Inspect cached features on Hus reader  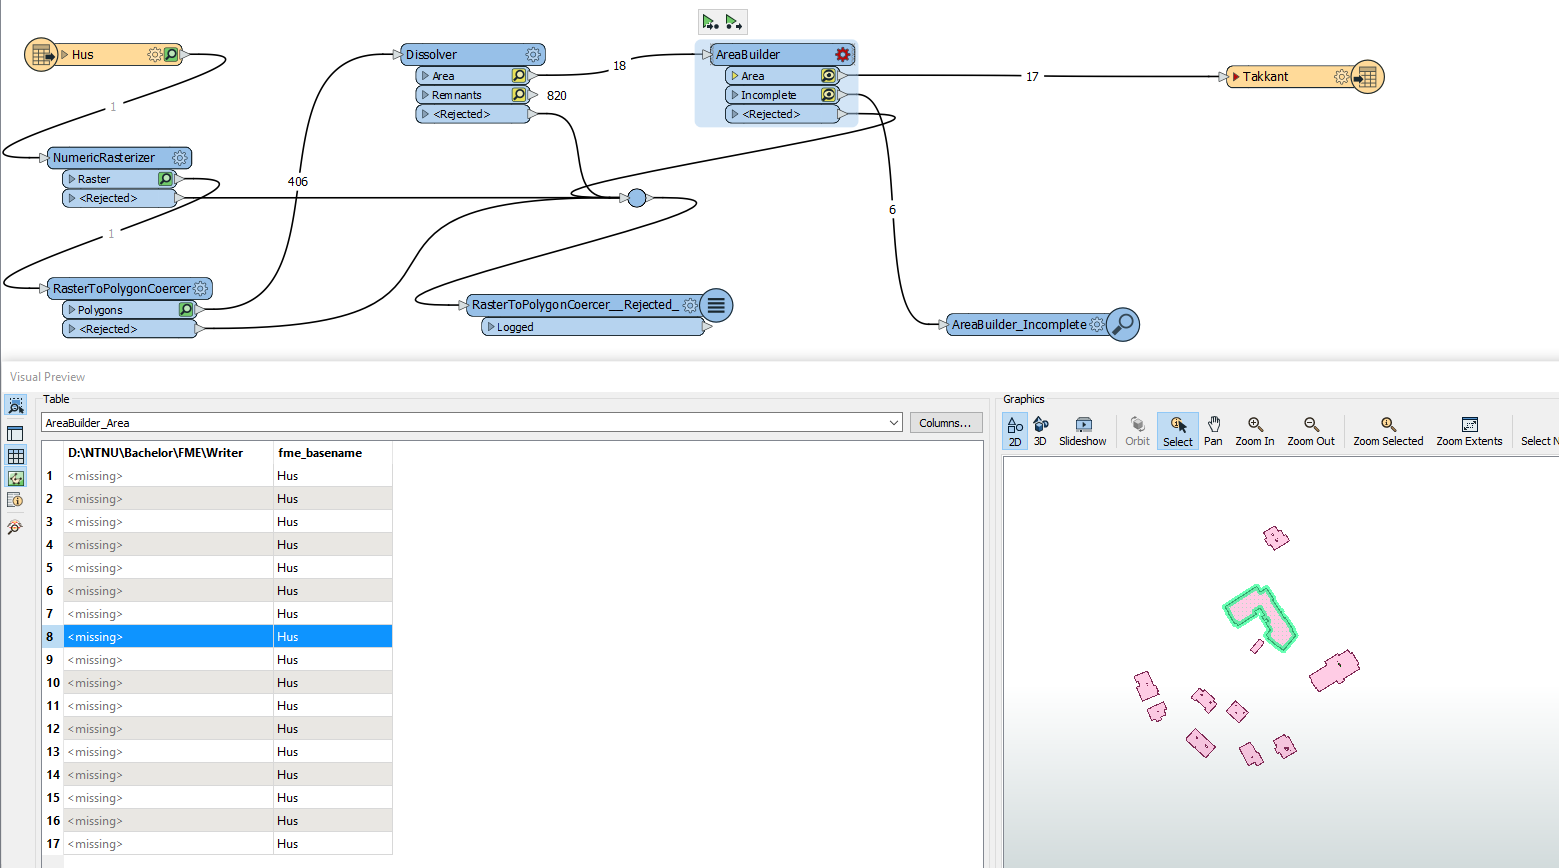tap(172, 55)
